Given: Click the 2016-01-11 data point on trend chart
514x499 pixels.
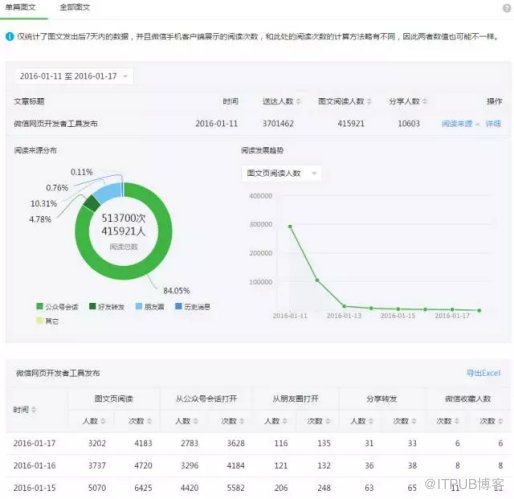Looking at the screenshot, I should click(x=290, y=227).
